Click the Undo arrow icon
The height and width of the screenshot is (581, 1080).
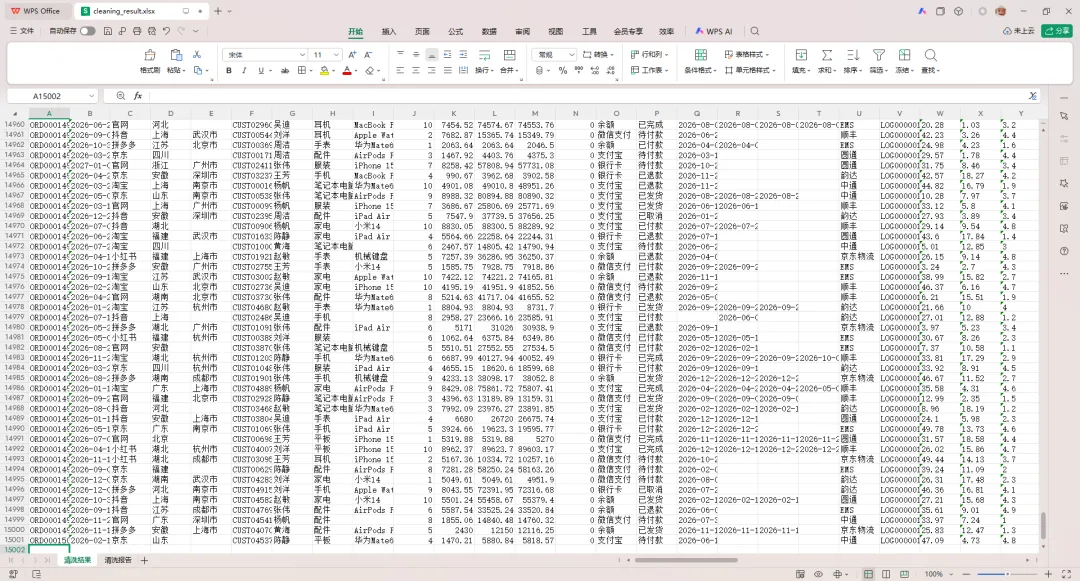166,31
